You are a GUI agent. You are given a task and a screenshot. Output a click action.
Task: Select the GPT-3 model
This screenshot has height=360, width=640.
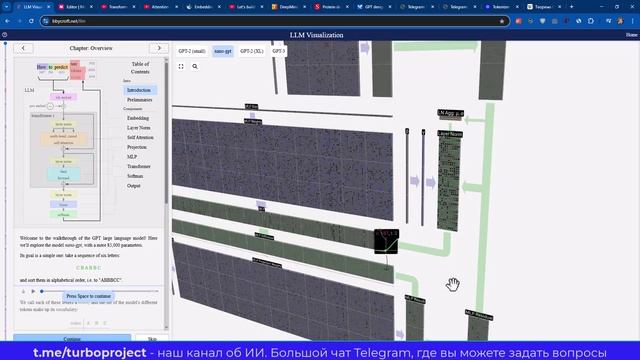(278, 51)
